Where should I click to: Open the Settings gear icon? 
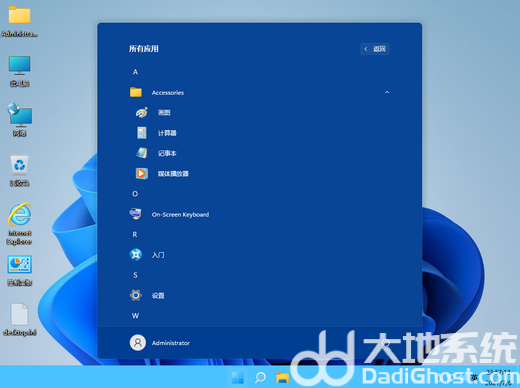pyautogui.click(x=136, y=295)
